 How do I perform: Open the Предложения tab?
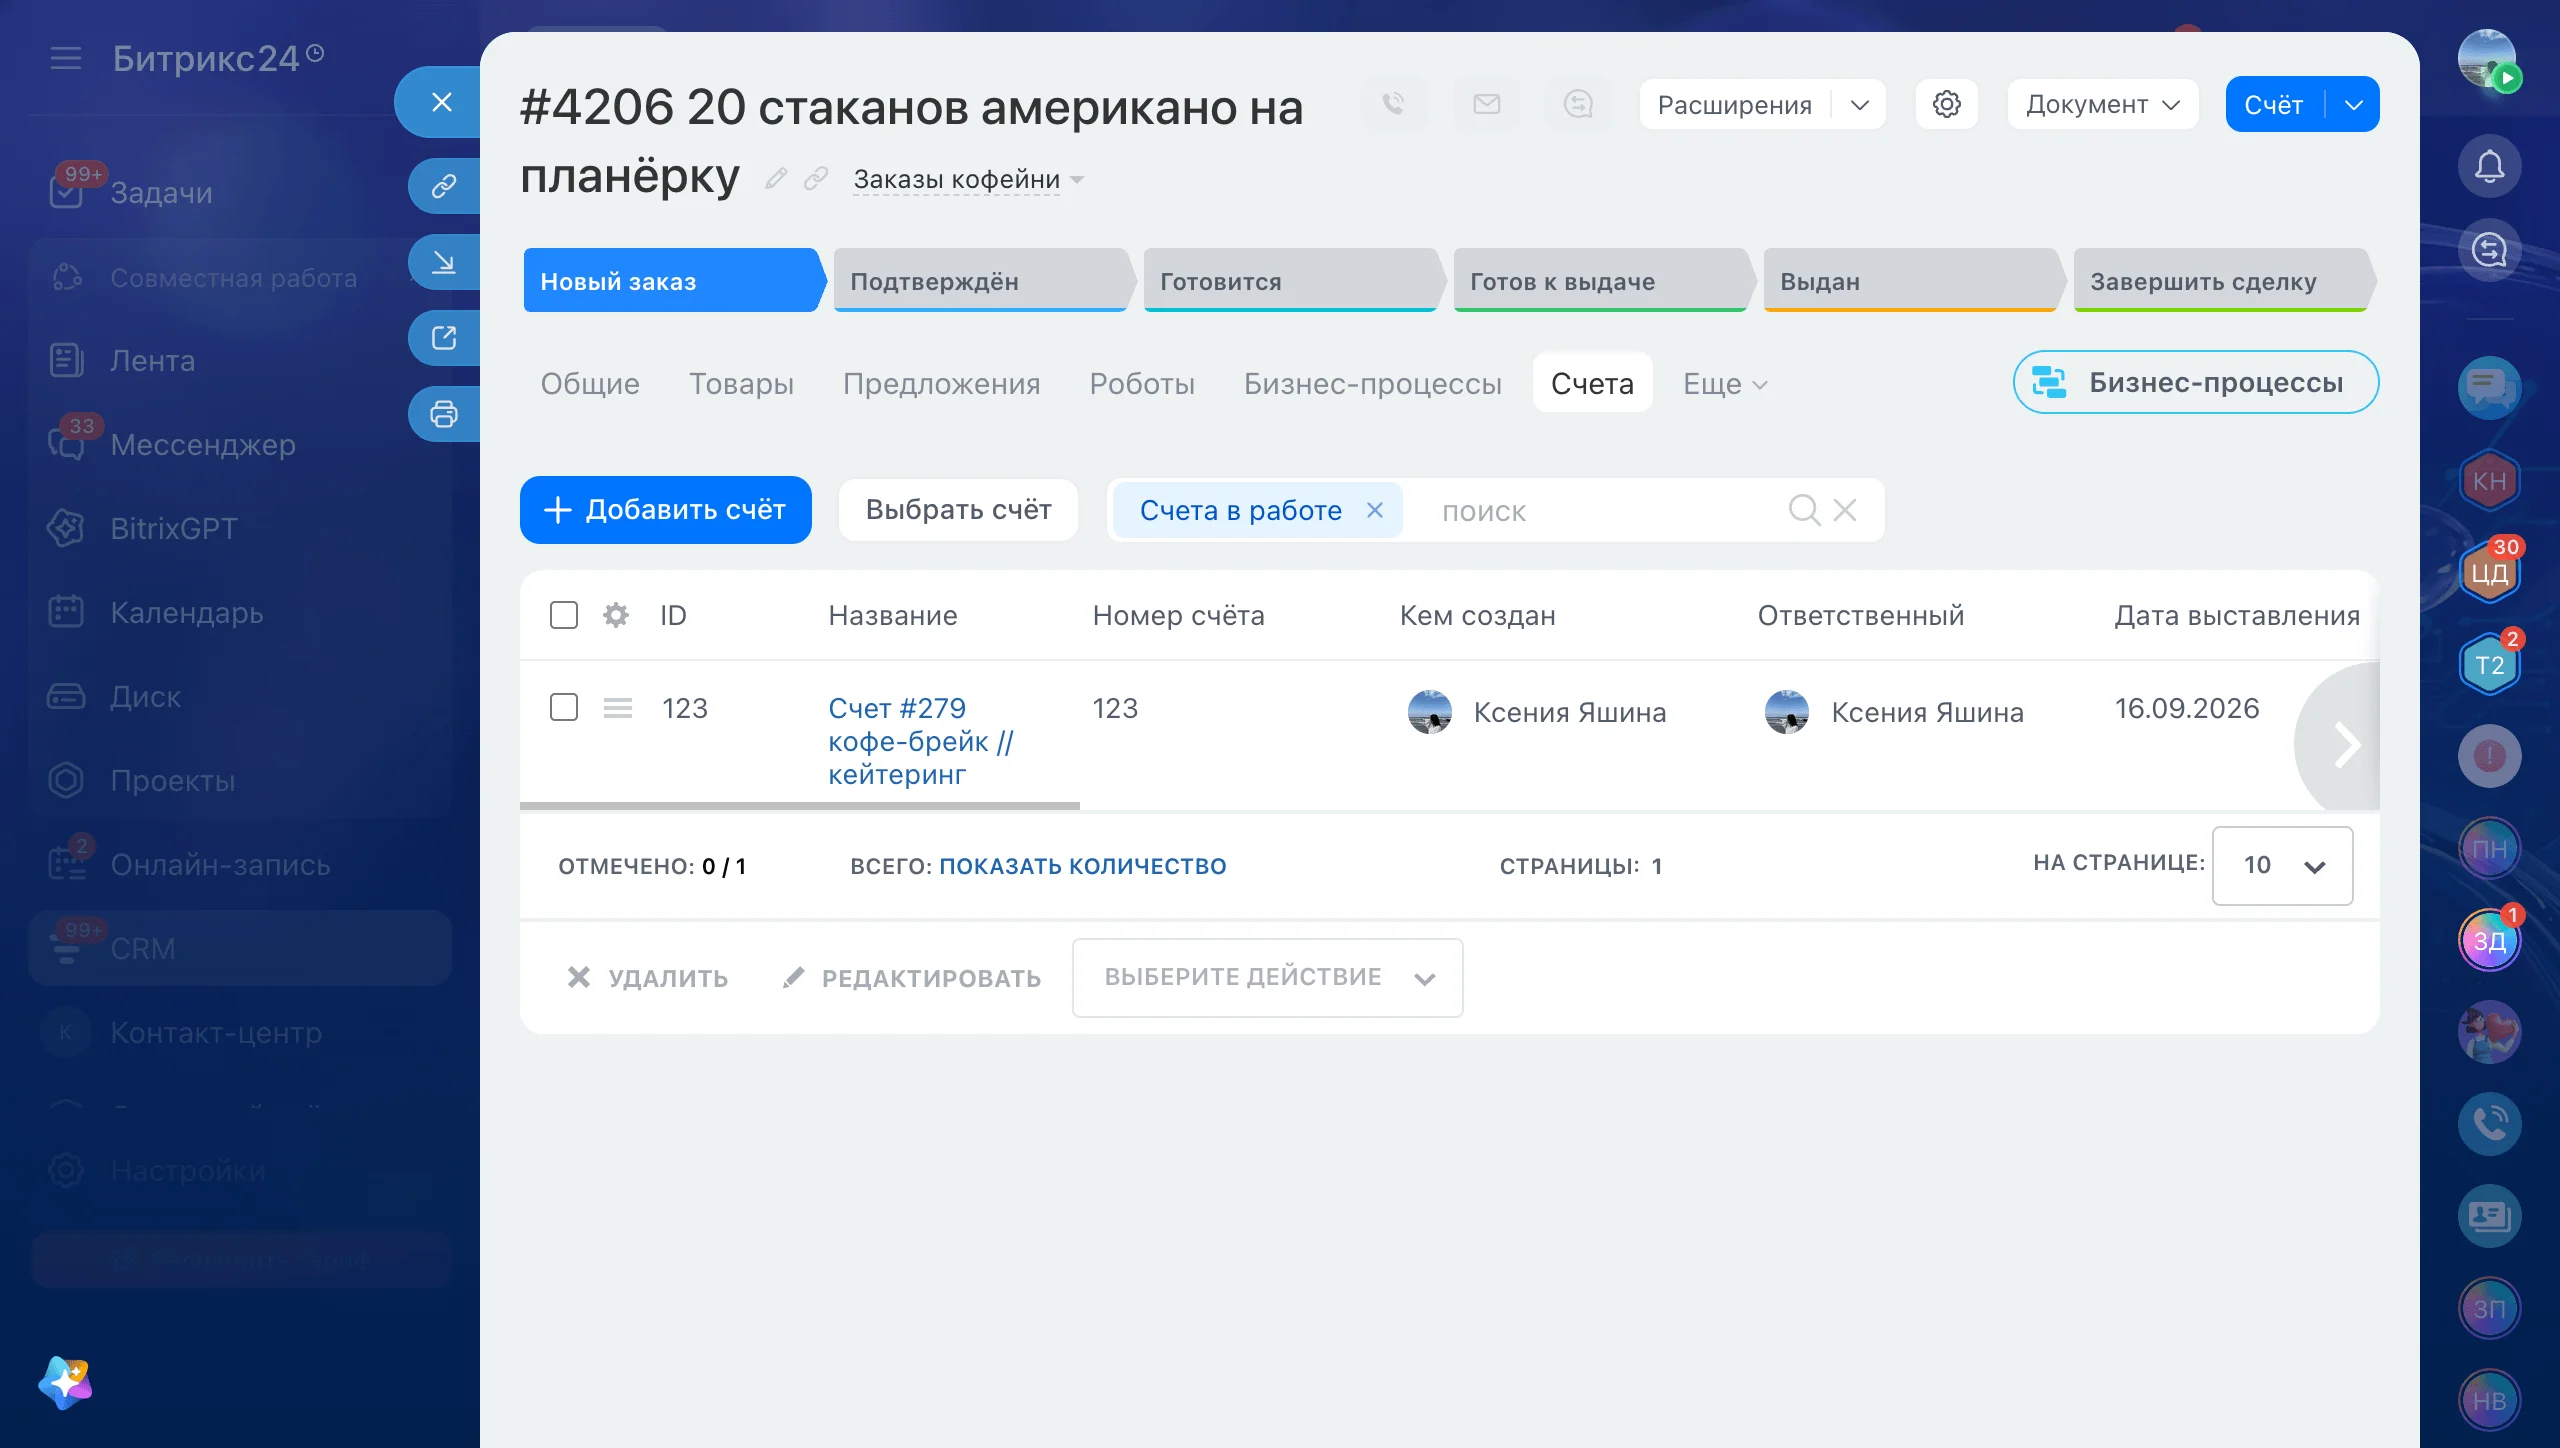pyautogui.click(x=941, y=384)
